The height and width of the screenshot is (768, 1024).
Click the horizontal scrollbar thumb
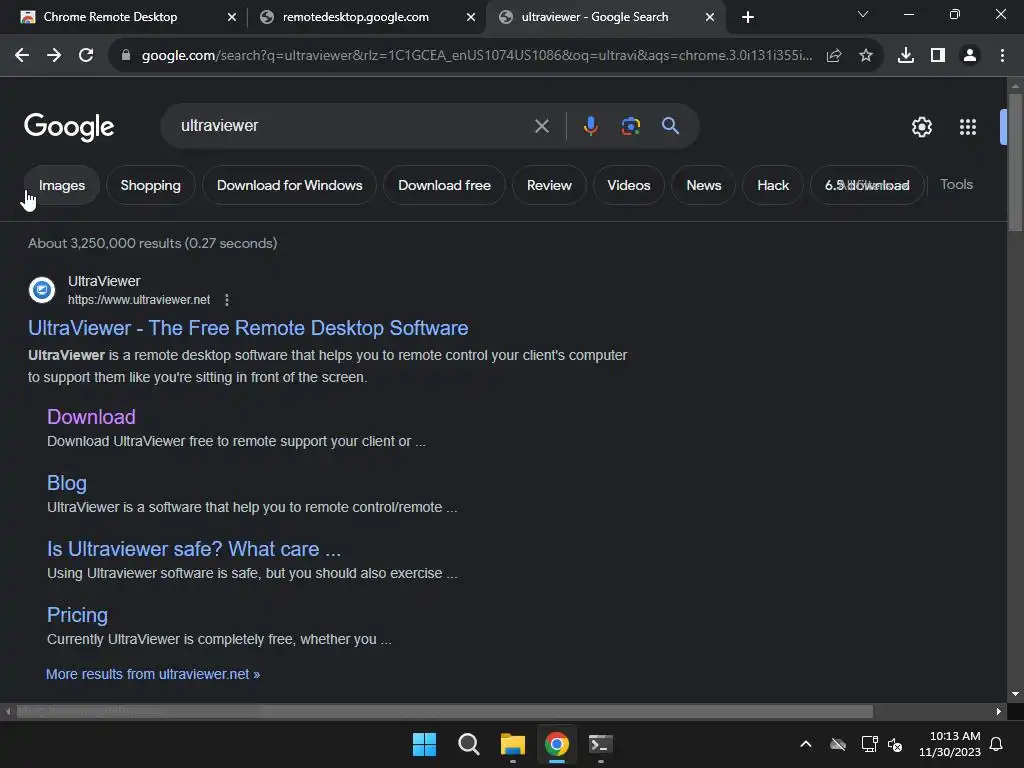click(445, 711)
